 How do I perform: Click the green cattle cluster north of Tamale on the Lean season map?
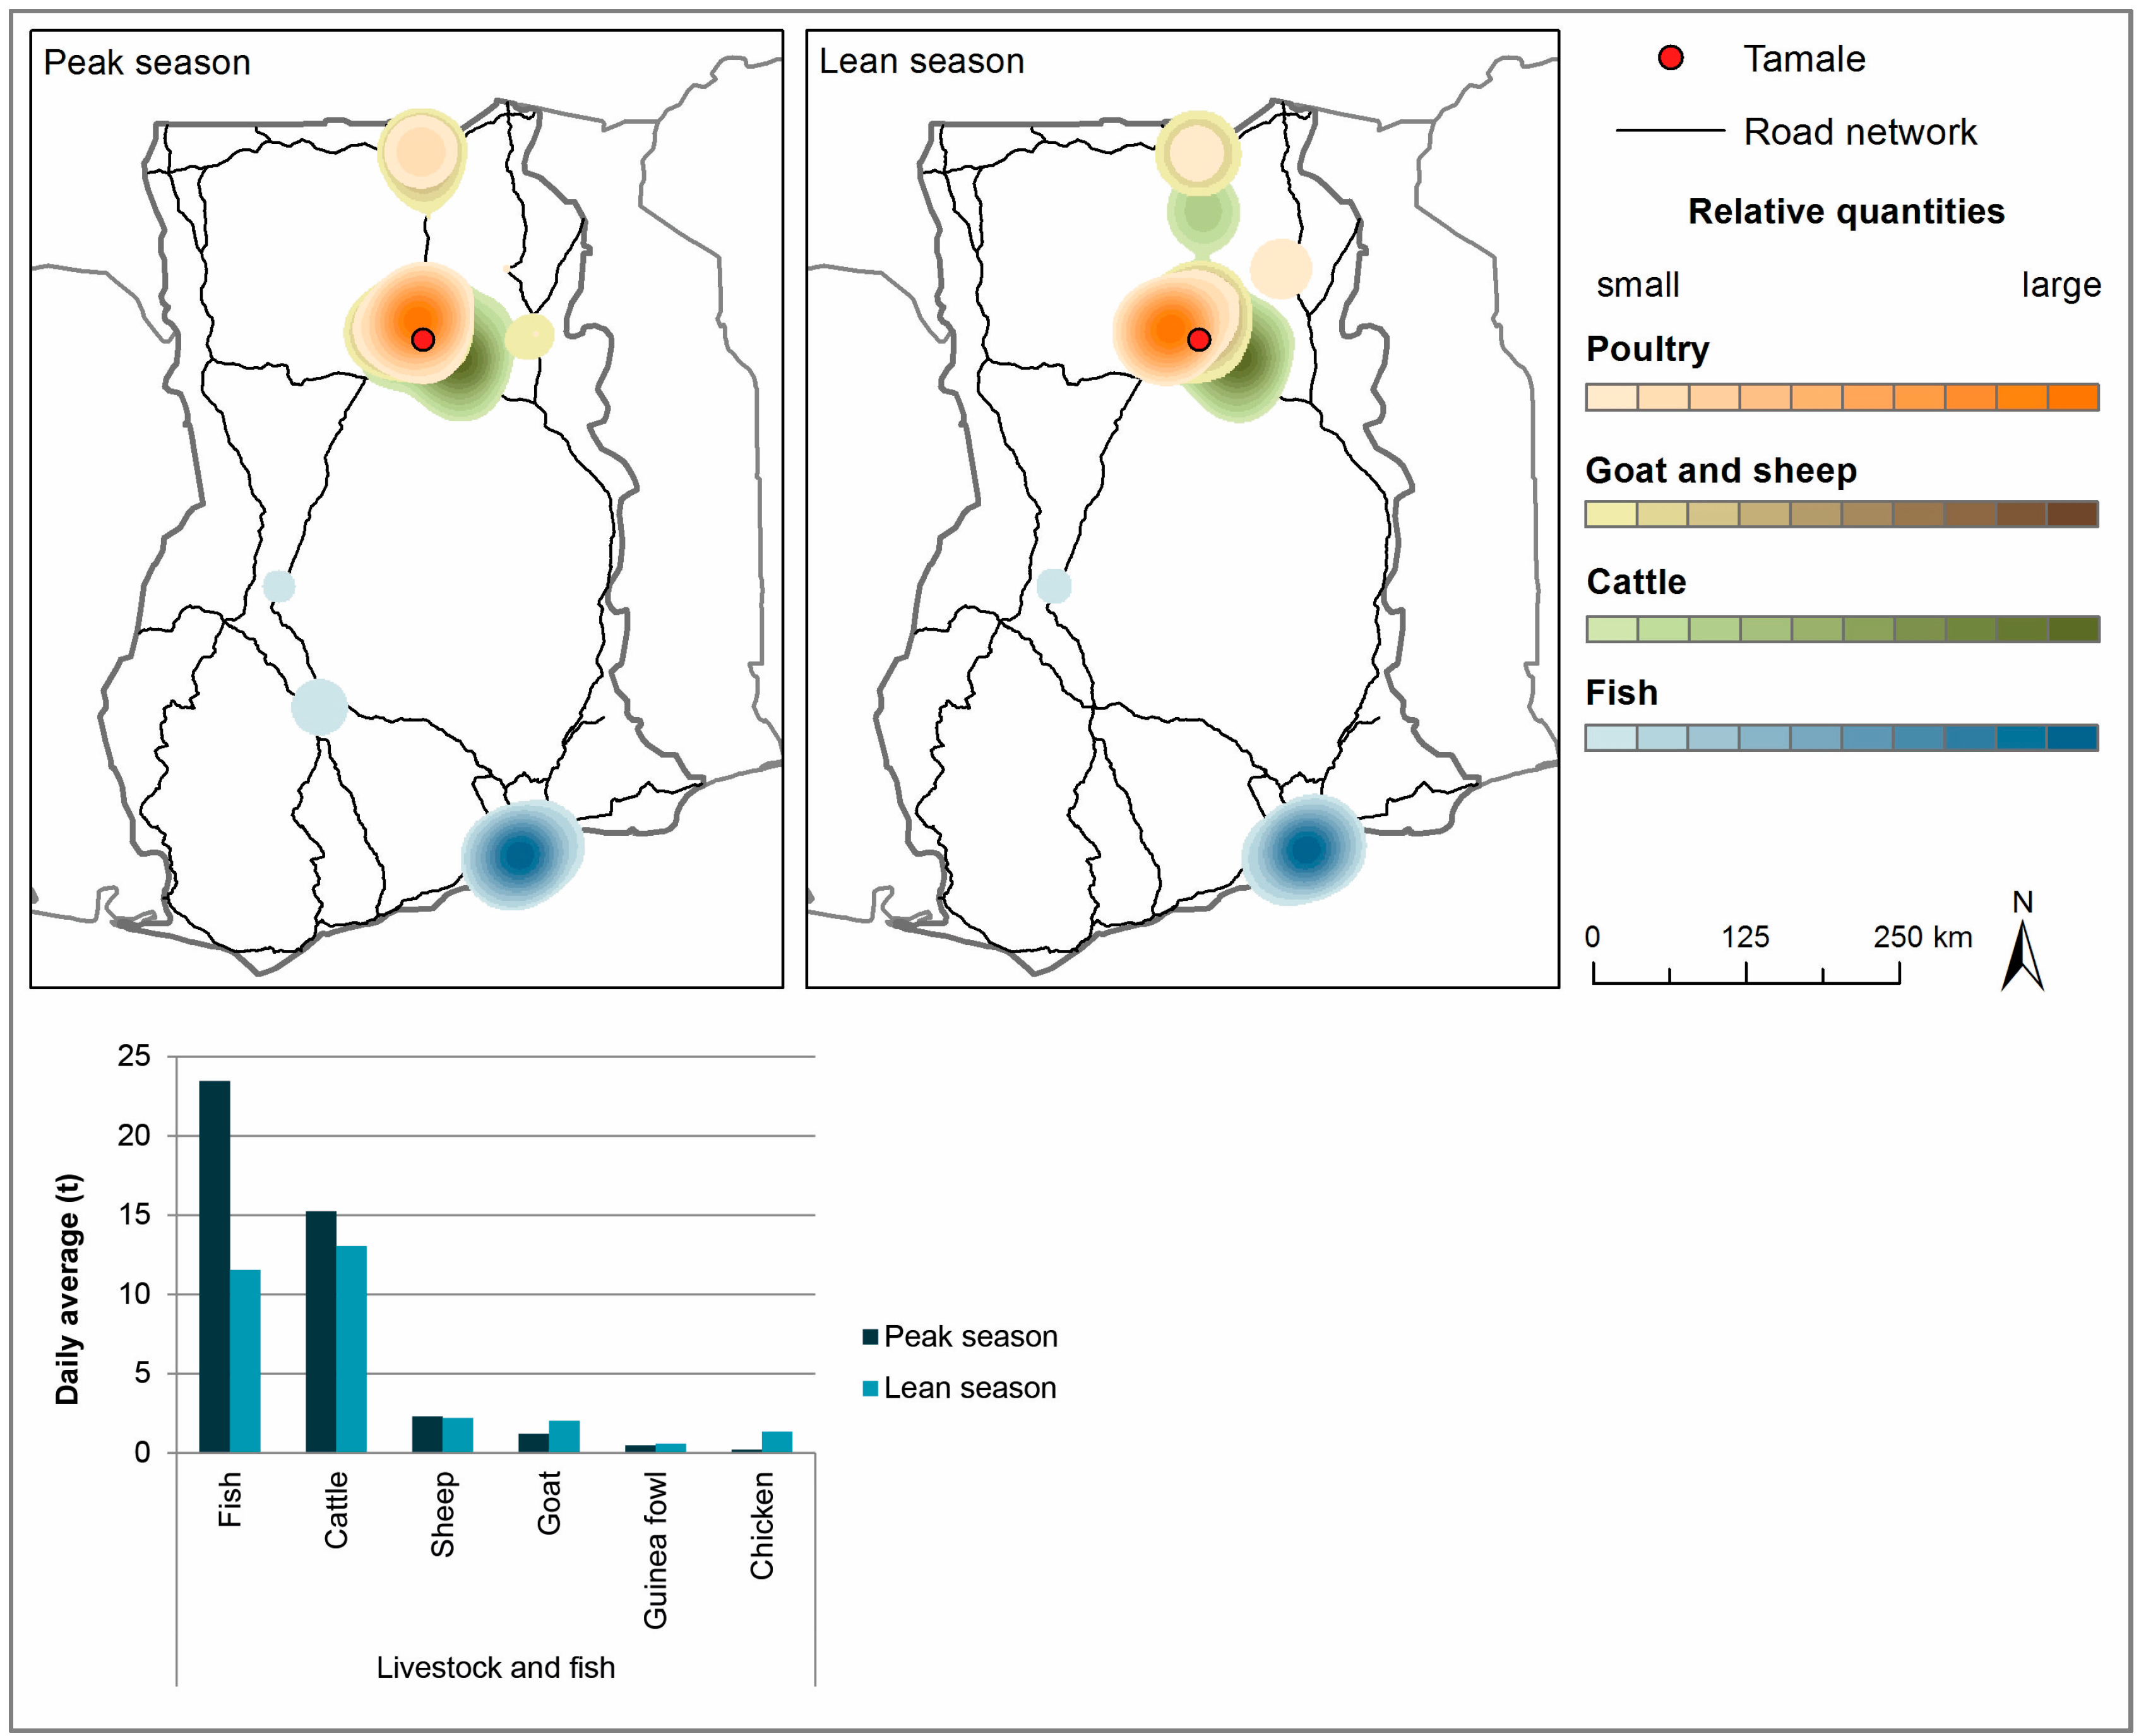(1203, 213)
